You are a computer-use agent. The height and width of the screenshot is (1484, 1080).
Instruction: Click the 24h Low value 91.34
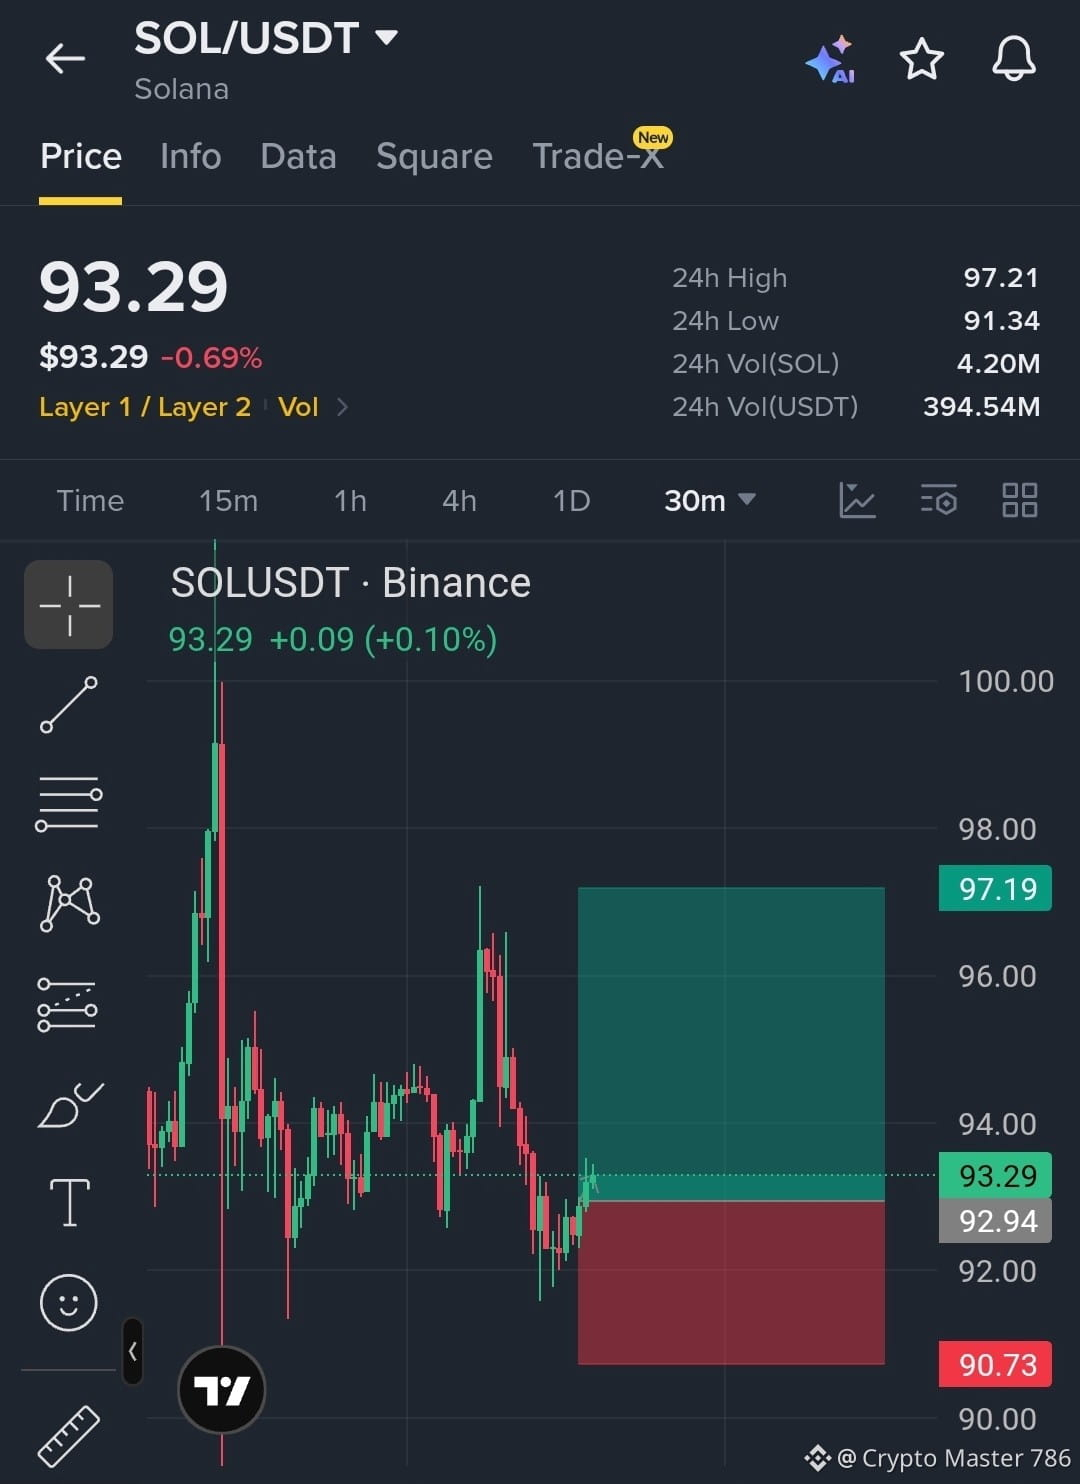tap(1001, 321)
